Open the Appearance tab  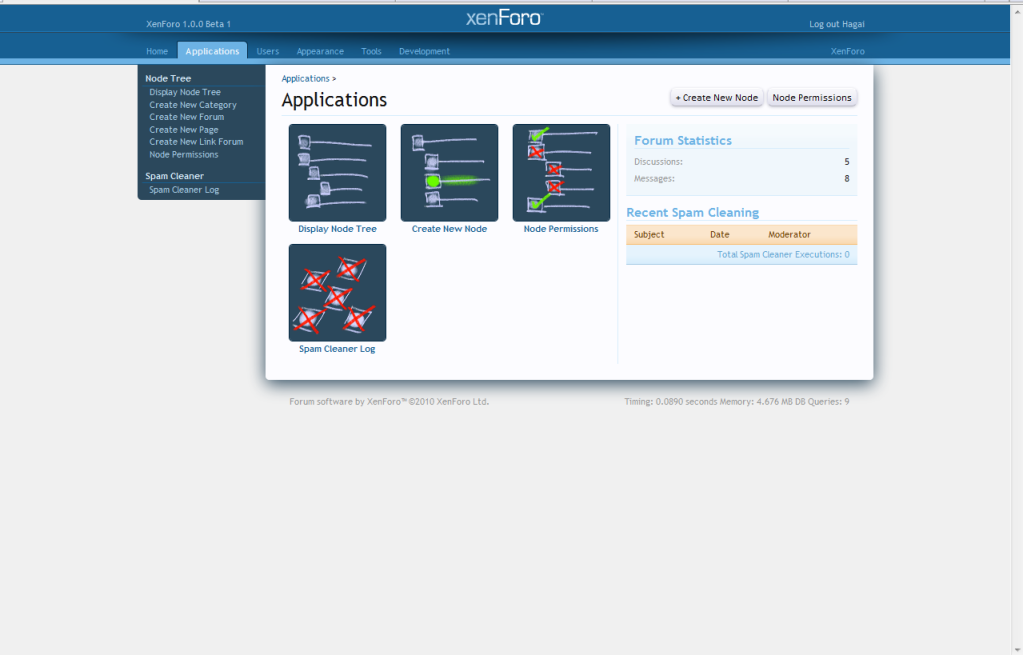pos(320,51)
